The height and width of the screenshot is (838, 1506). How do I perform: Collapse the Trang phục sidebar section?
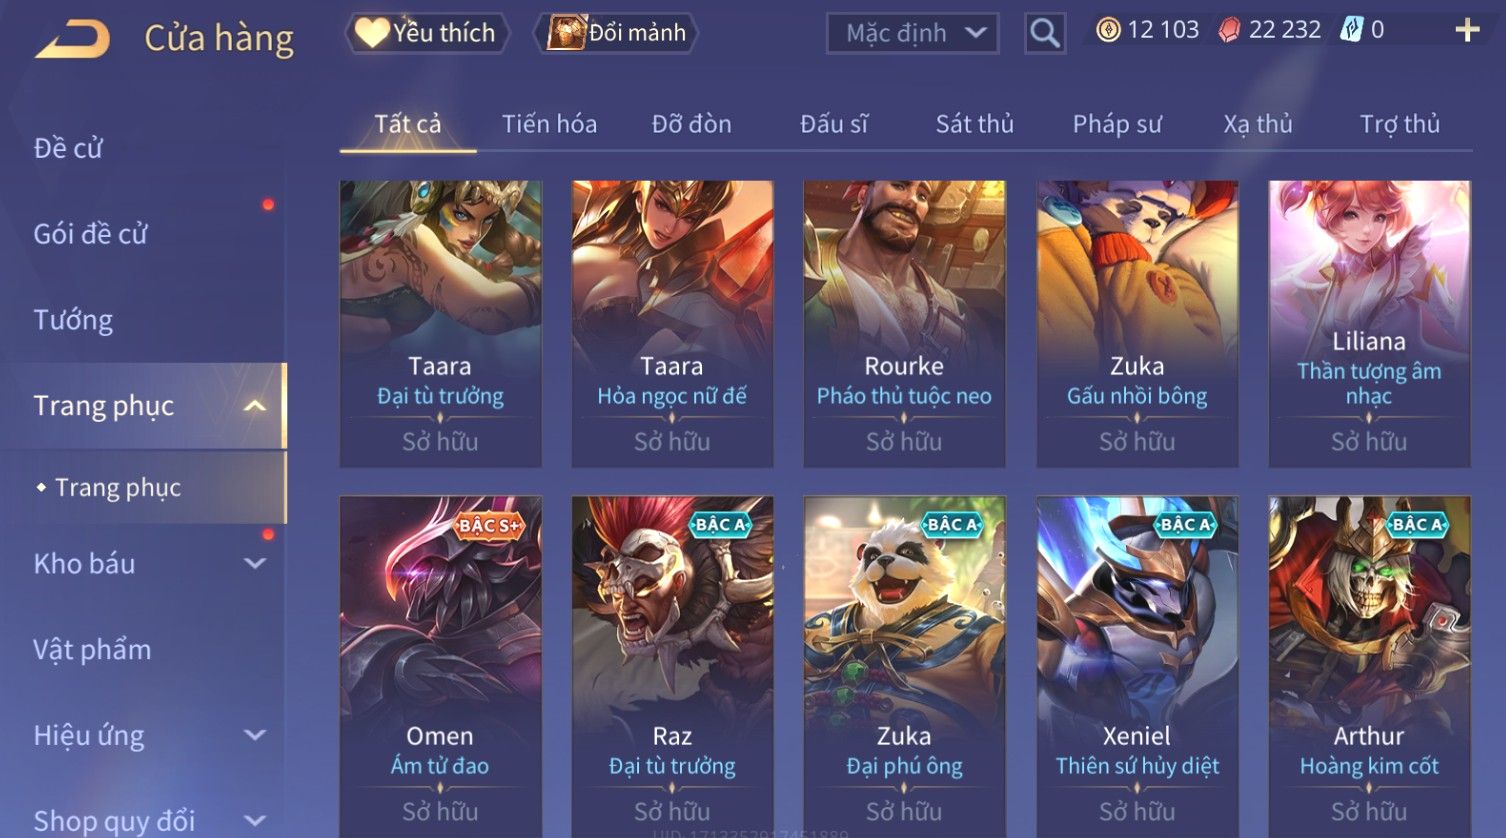tap(255, 406)
